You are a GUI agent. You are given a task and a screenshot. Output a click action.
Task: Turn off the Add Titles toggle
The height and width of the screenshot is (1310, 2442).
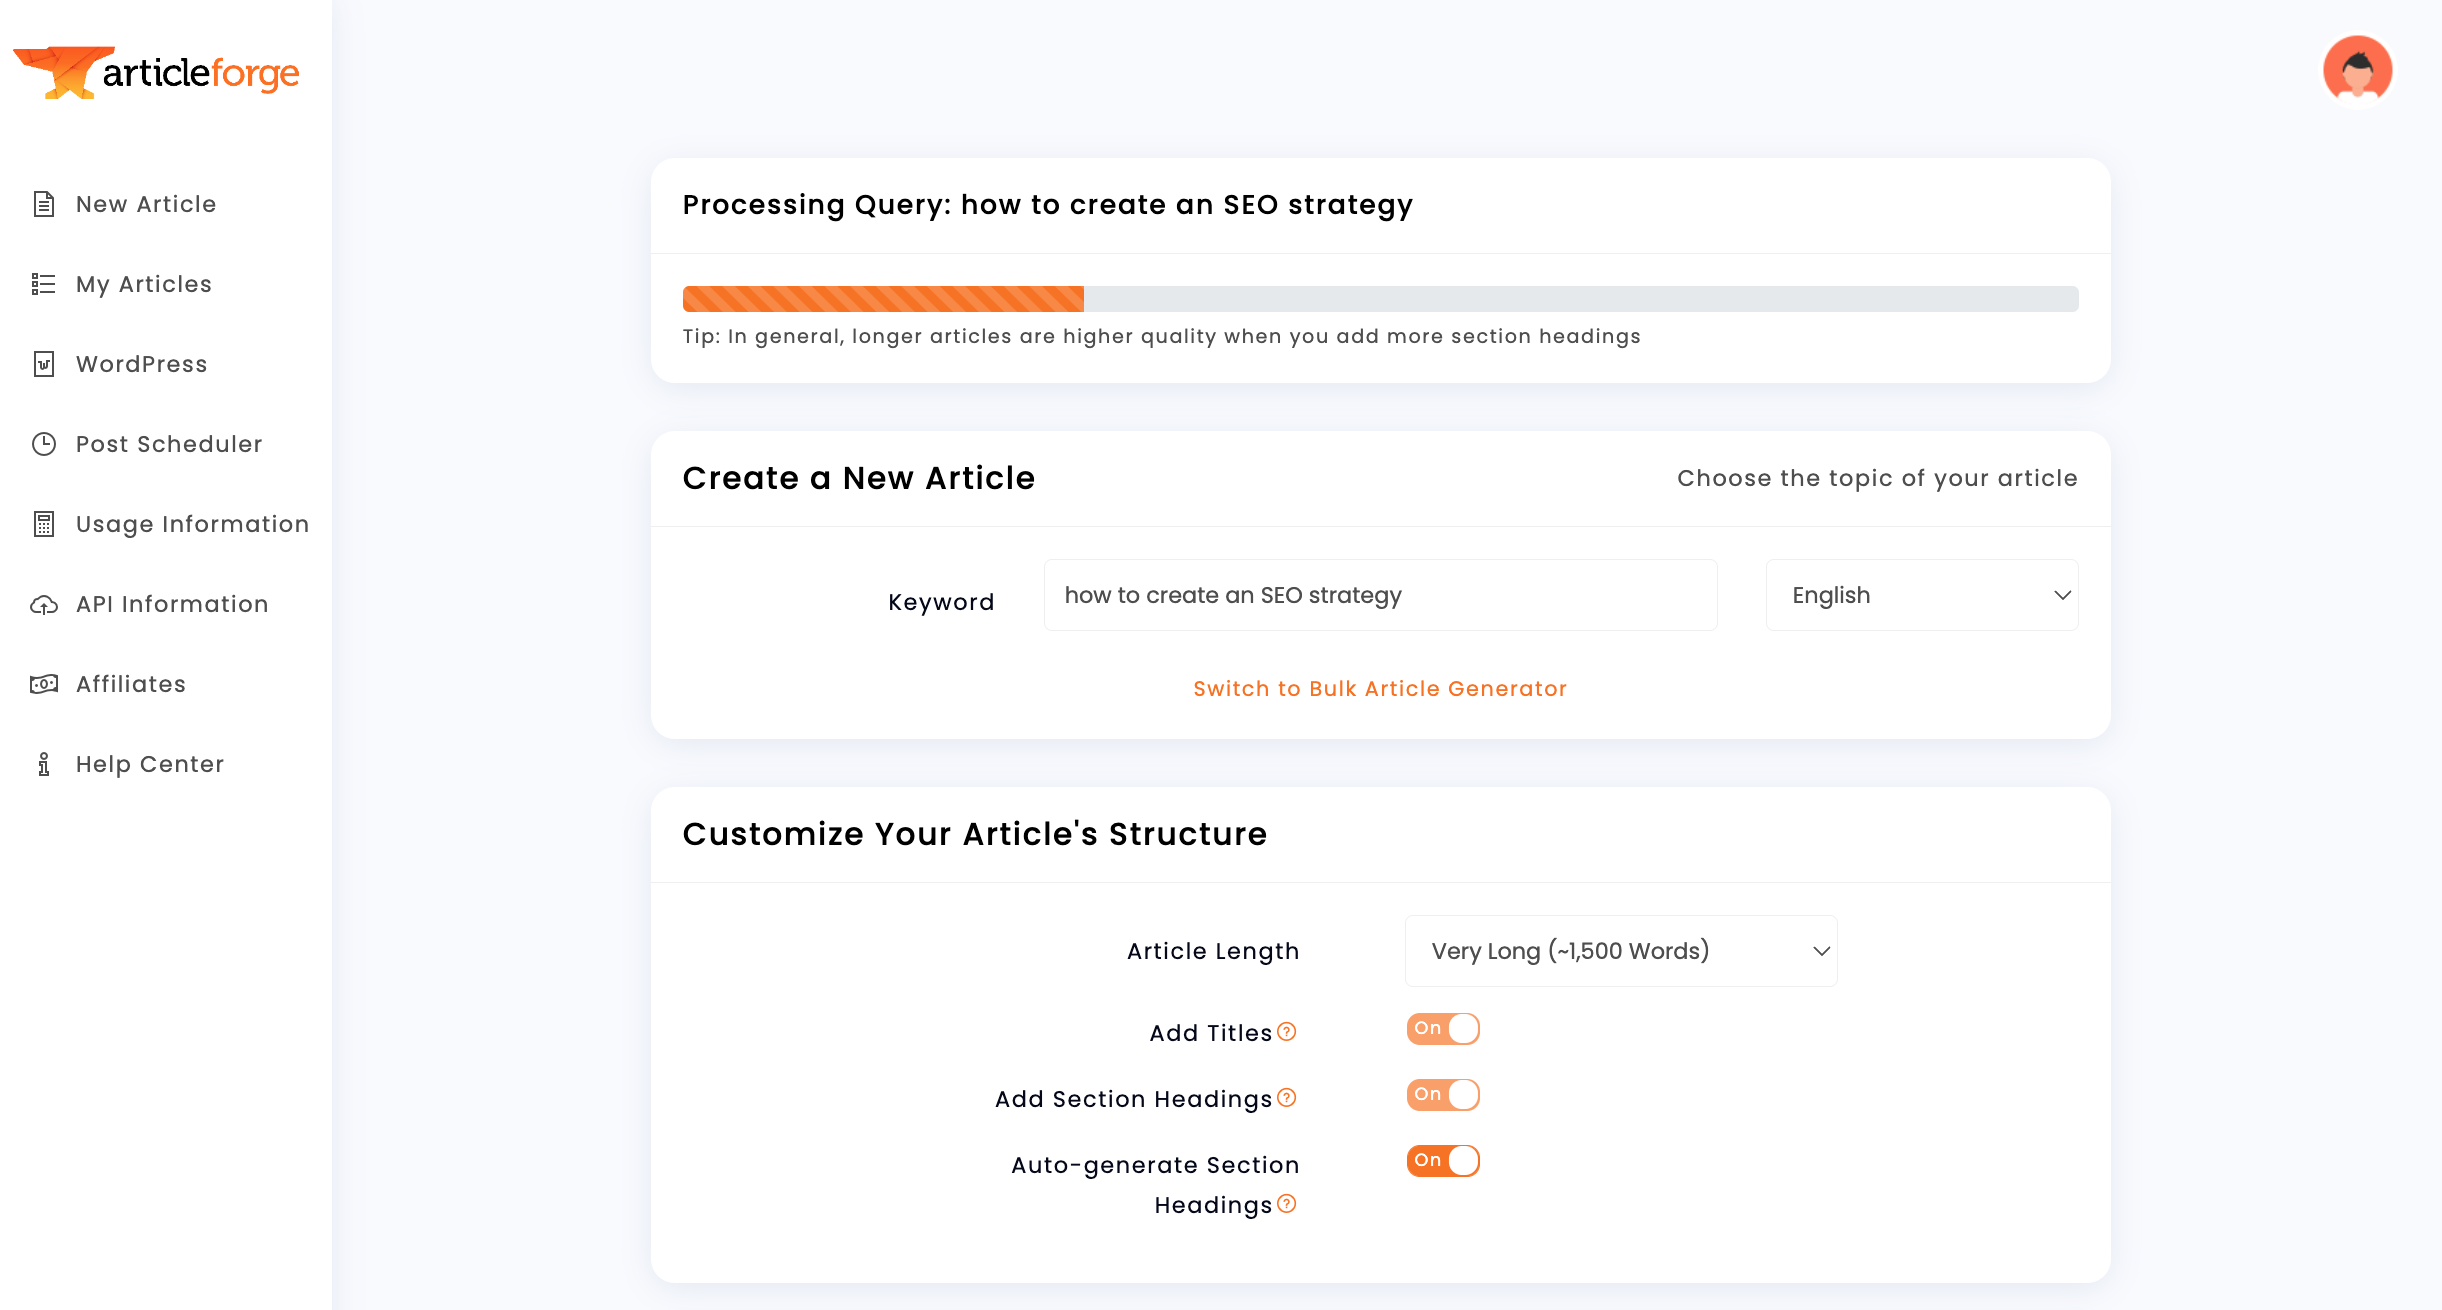[x=1442, y=1029]
